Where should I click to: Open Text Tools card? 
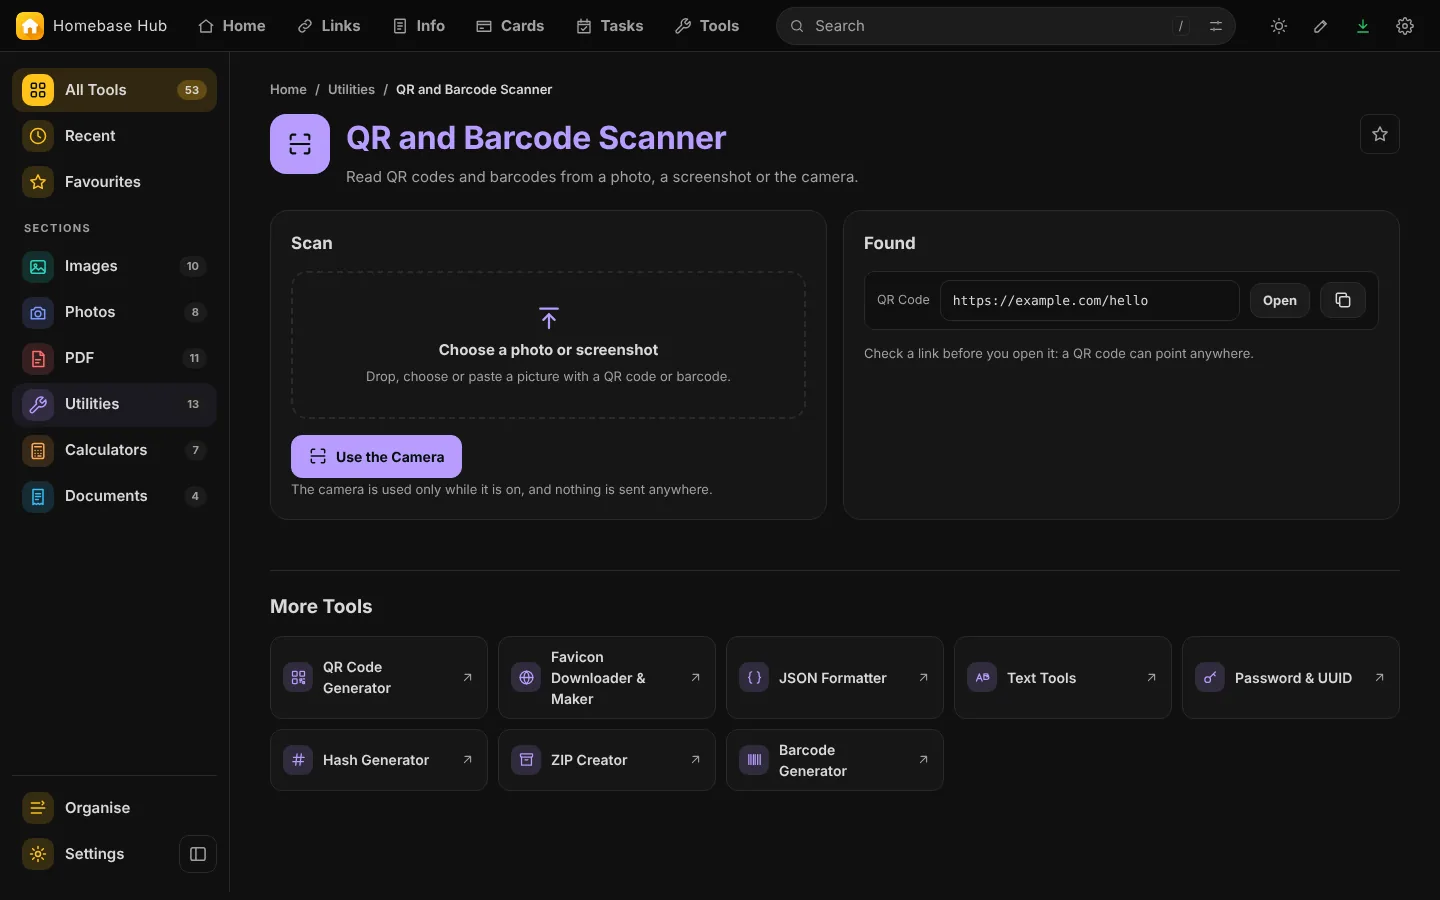pyautogui.click(x=1063, y=678)
